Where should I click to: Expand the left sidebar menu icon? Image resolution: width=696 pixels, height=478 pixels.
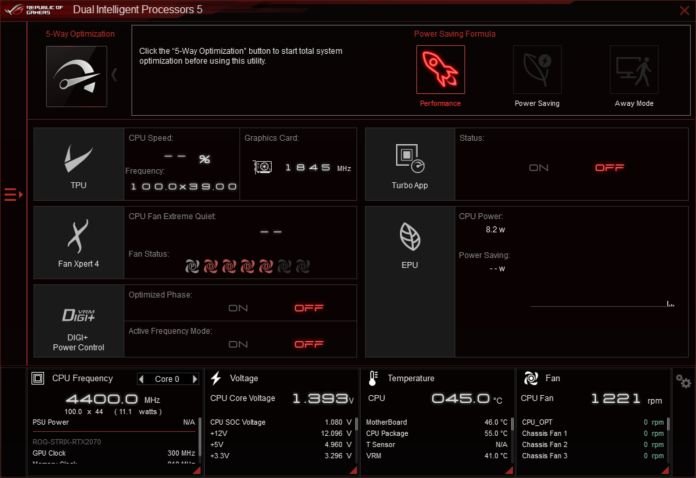click(13, 194)
